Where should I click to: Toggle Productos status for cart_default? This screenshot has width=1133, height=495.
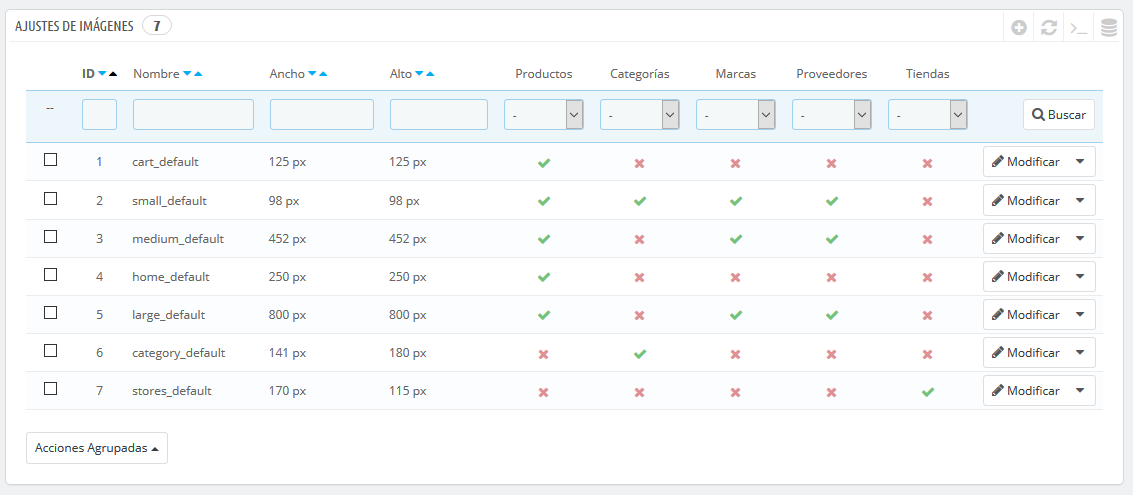pyautogui.click(x=544, y=163)
